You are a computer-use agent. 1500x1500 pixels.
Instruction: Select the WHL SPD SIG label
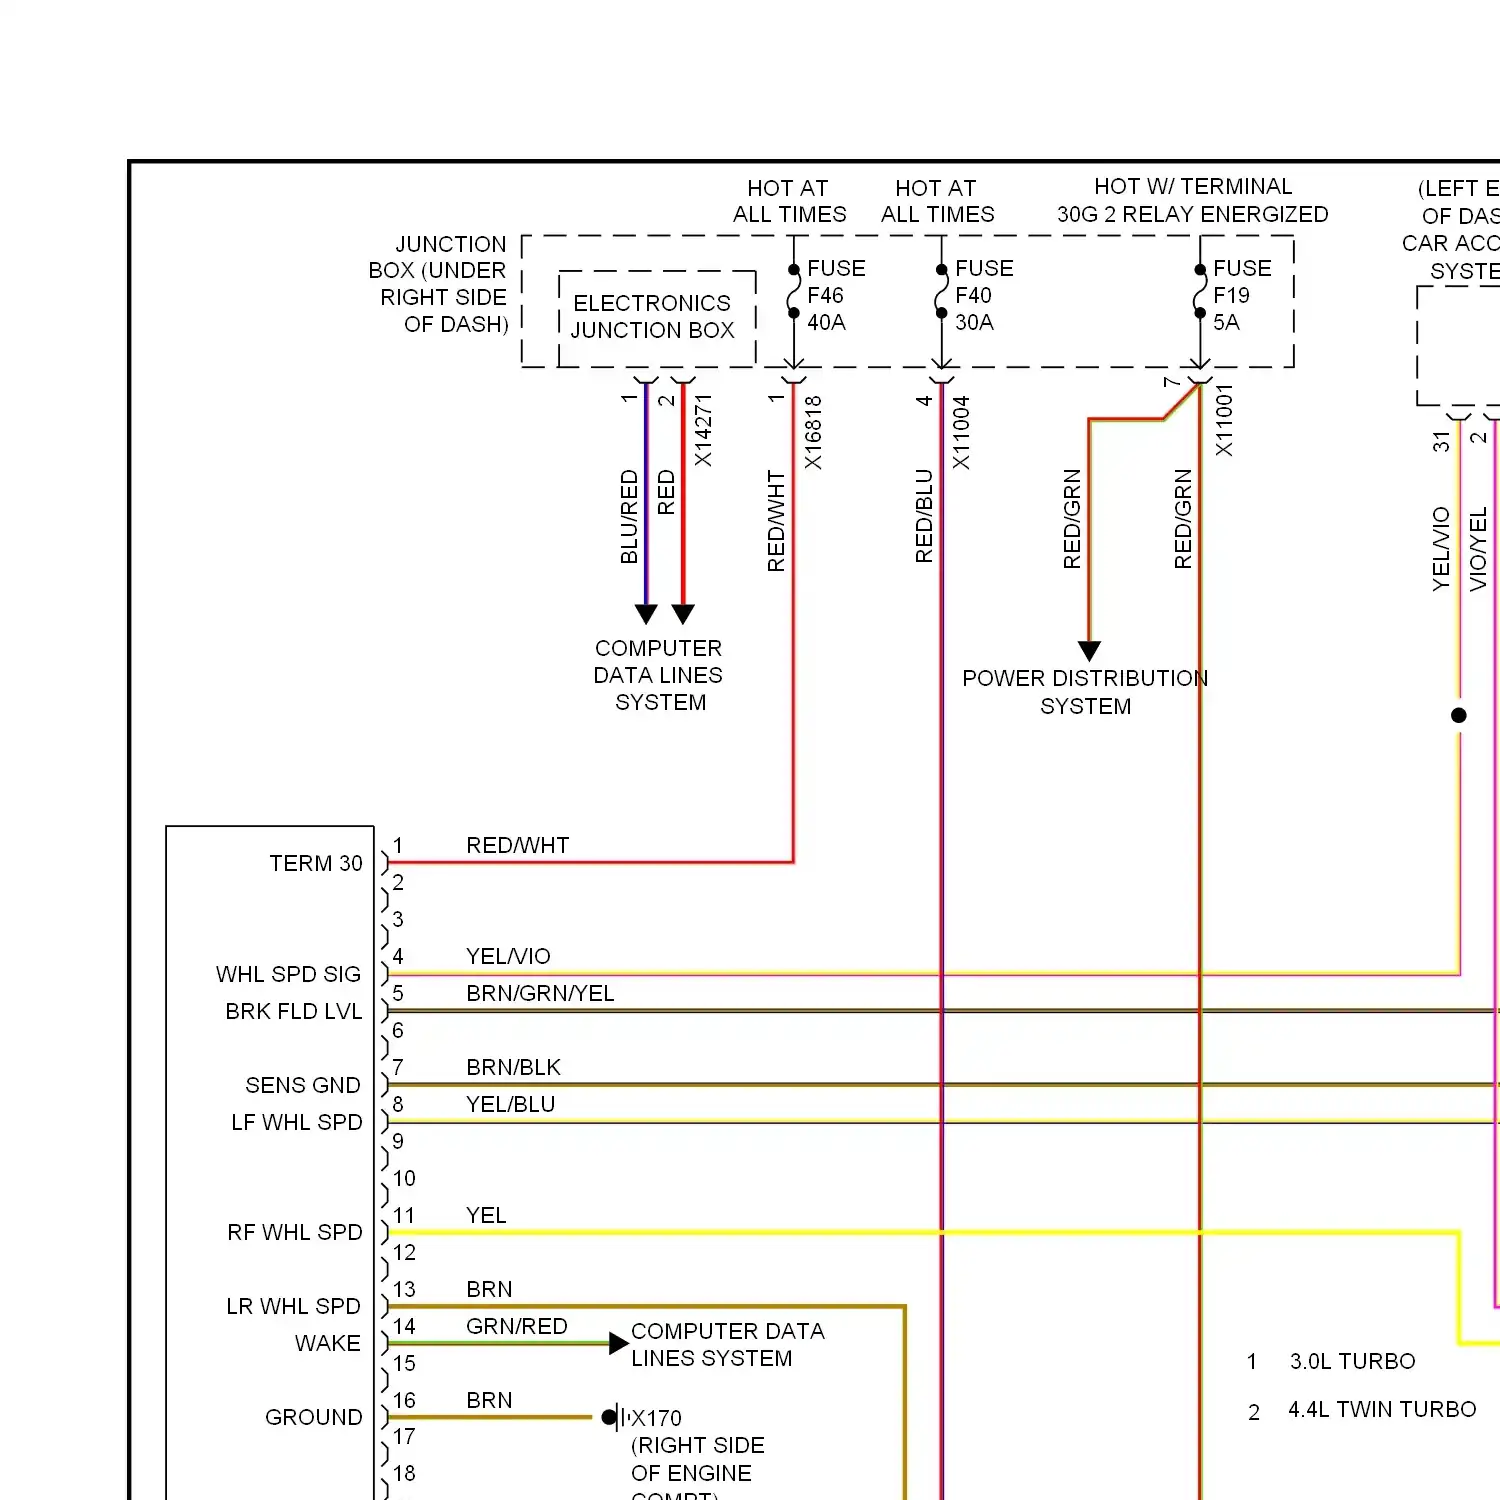(x=288, y=974)
